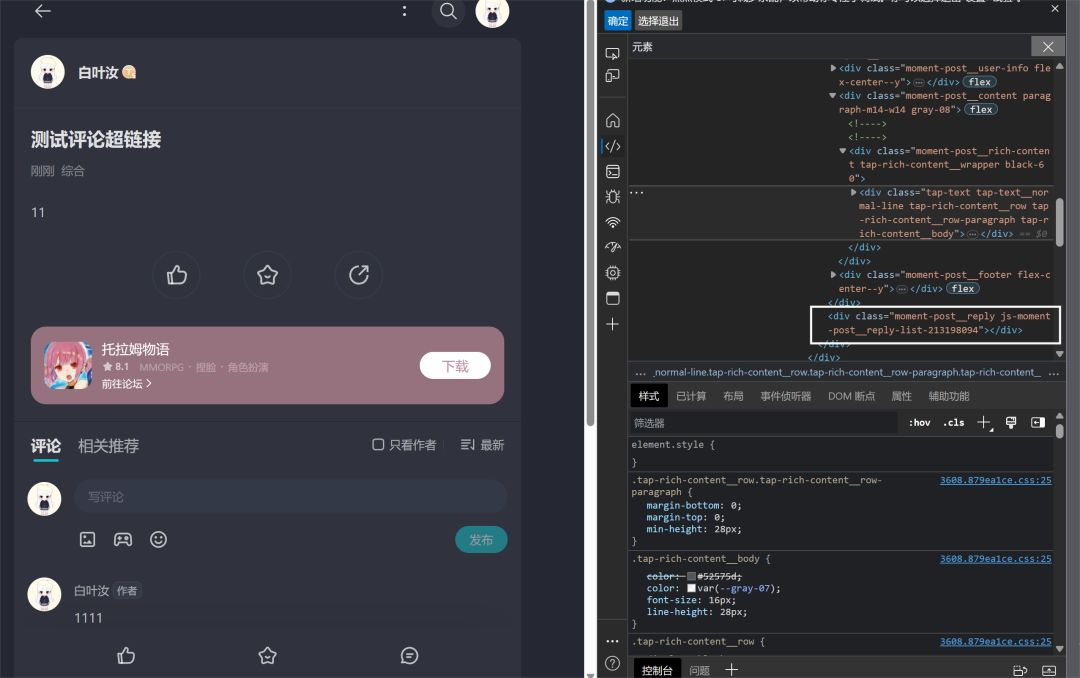Like the 1111 comment
The width and height of the screenshot is (1080, 678).
pos(126,655)
